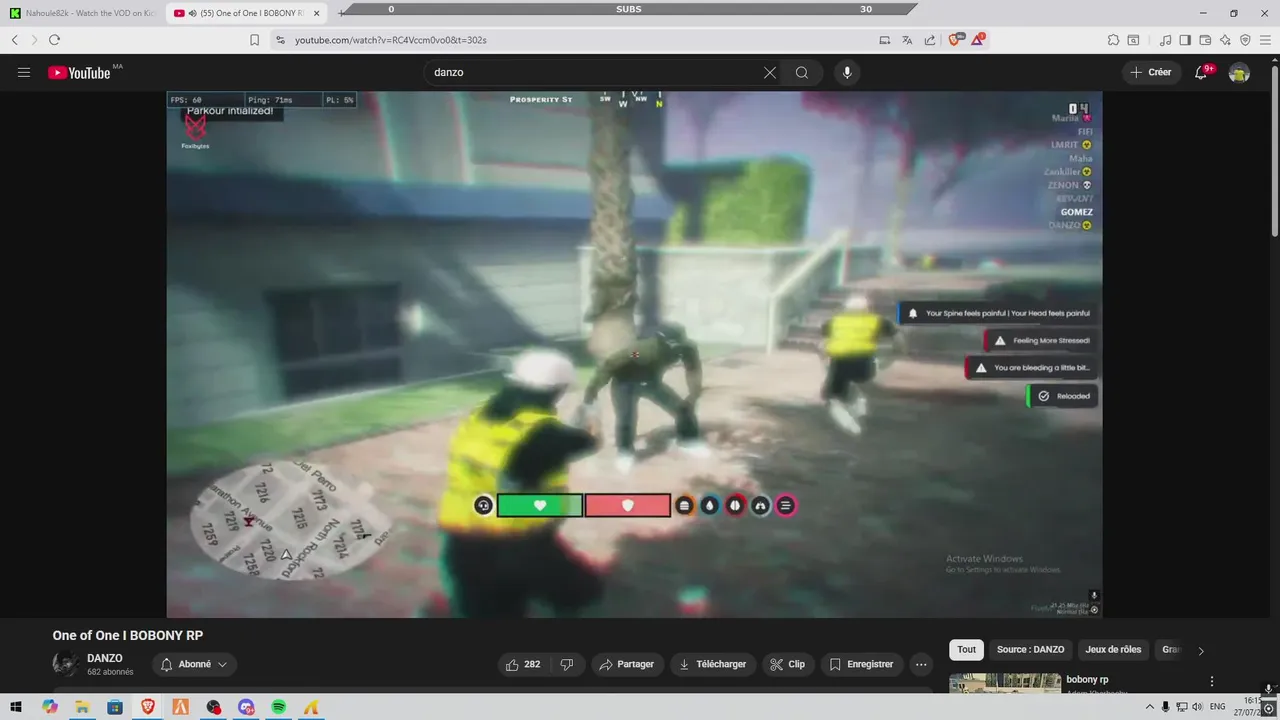Image resolution: width=1280 pixels, height=720 pixels.
Task: Click the video player to pause
Action: (x=634, y=354)
